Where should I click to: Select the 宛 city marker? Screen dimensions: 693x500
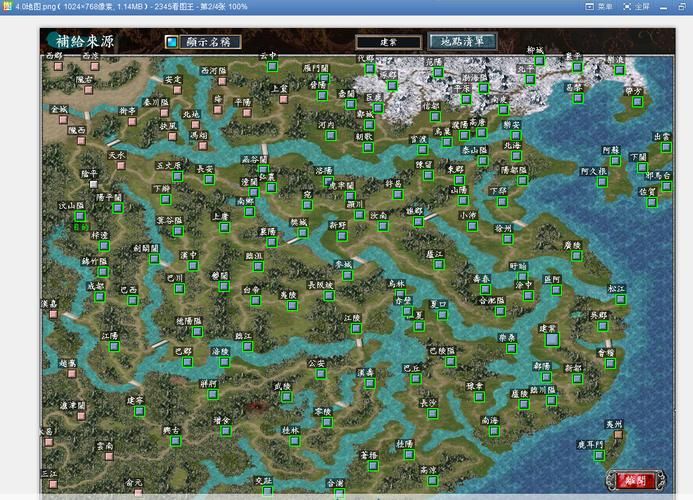[307, 205]
